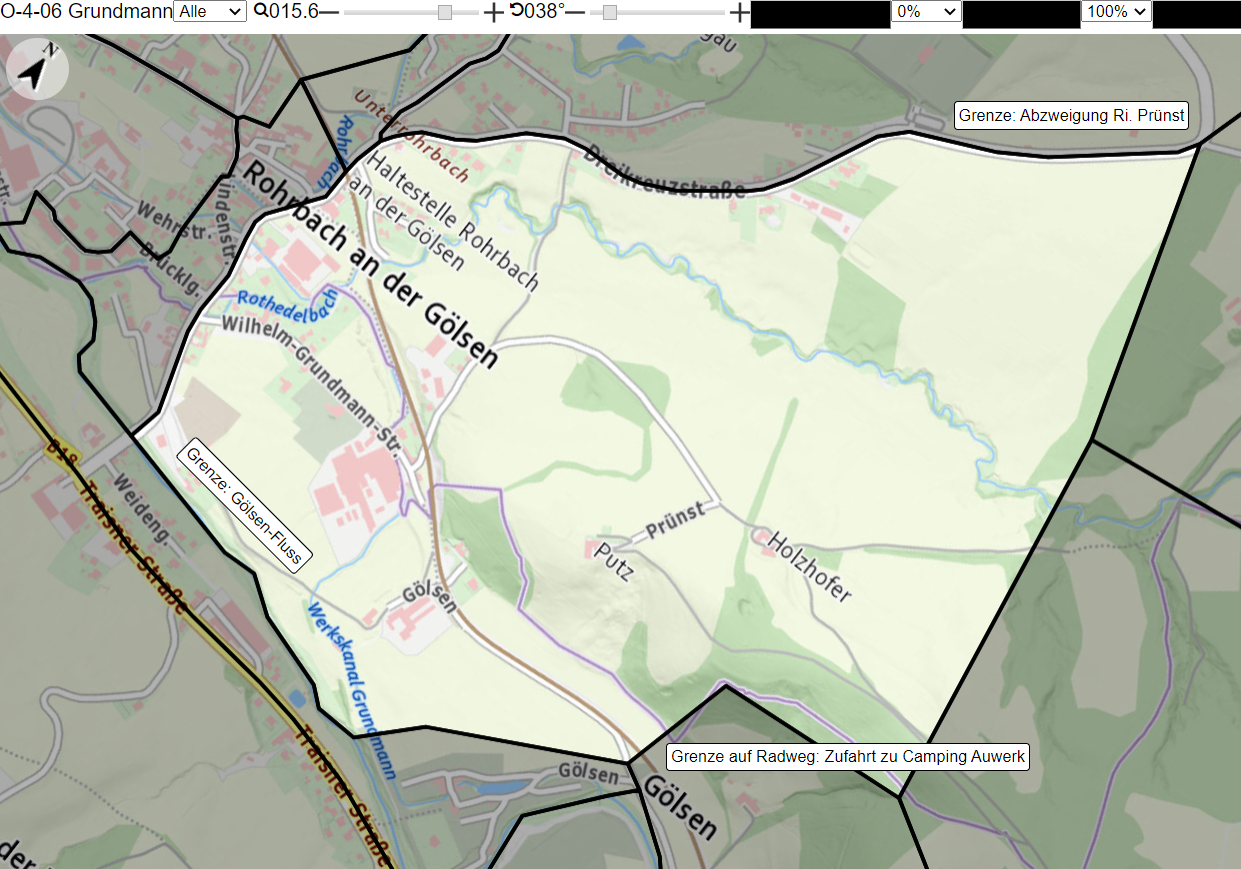The height and width of the screenshot is (869, 1241).
Task: Click the Holzhofer place label on map
Action: [x=809, y=565]
